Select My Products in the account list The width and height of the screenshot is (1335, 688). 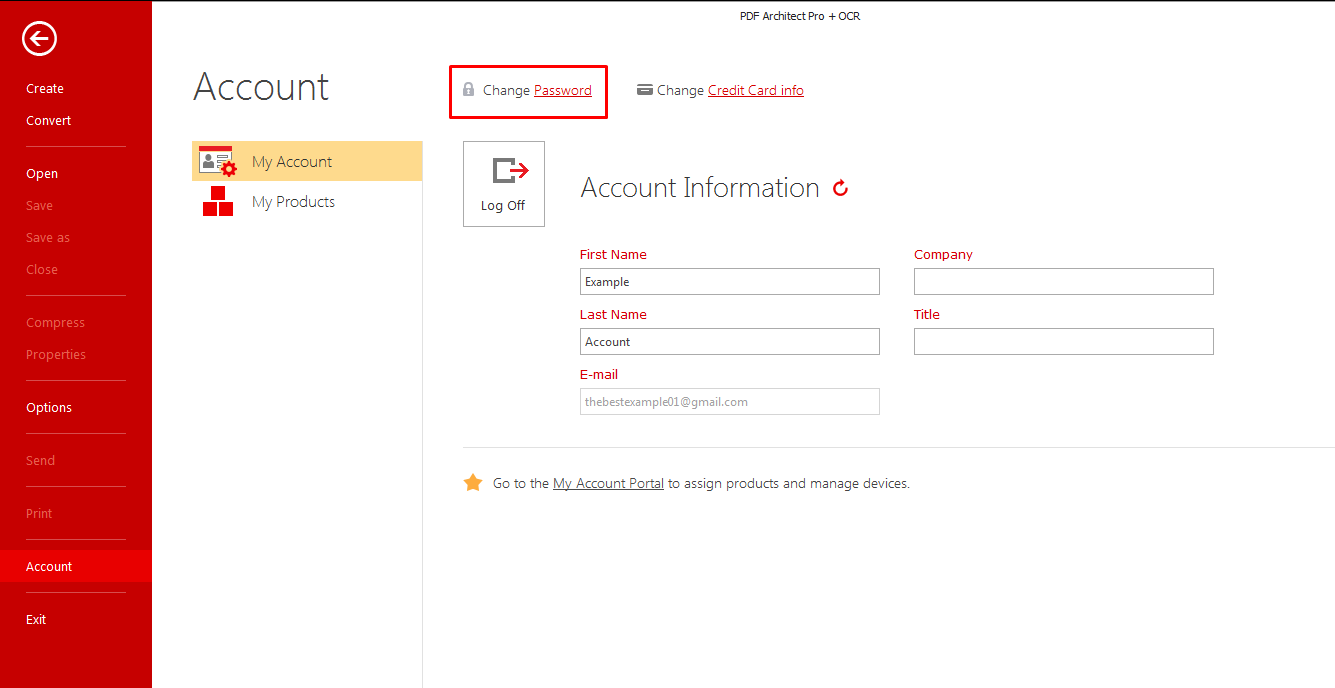click(x=293, y=202)
